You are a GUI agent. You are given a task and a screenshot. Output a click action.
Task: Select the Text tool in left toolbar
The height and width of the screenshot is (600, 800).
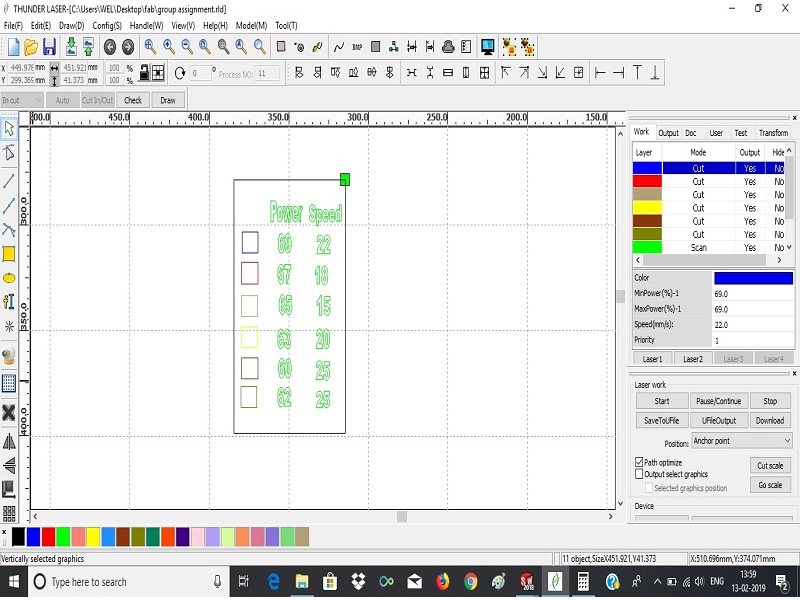click(x=9, y=302)
